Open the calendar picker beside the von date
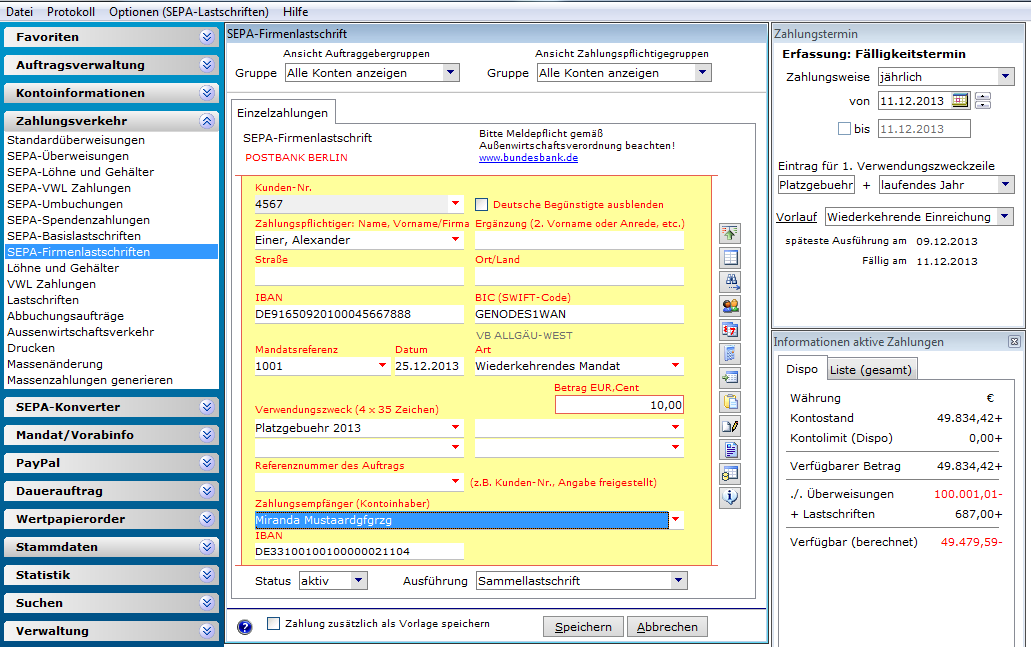 pyautogui.click(x=960, y=101)
